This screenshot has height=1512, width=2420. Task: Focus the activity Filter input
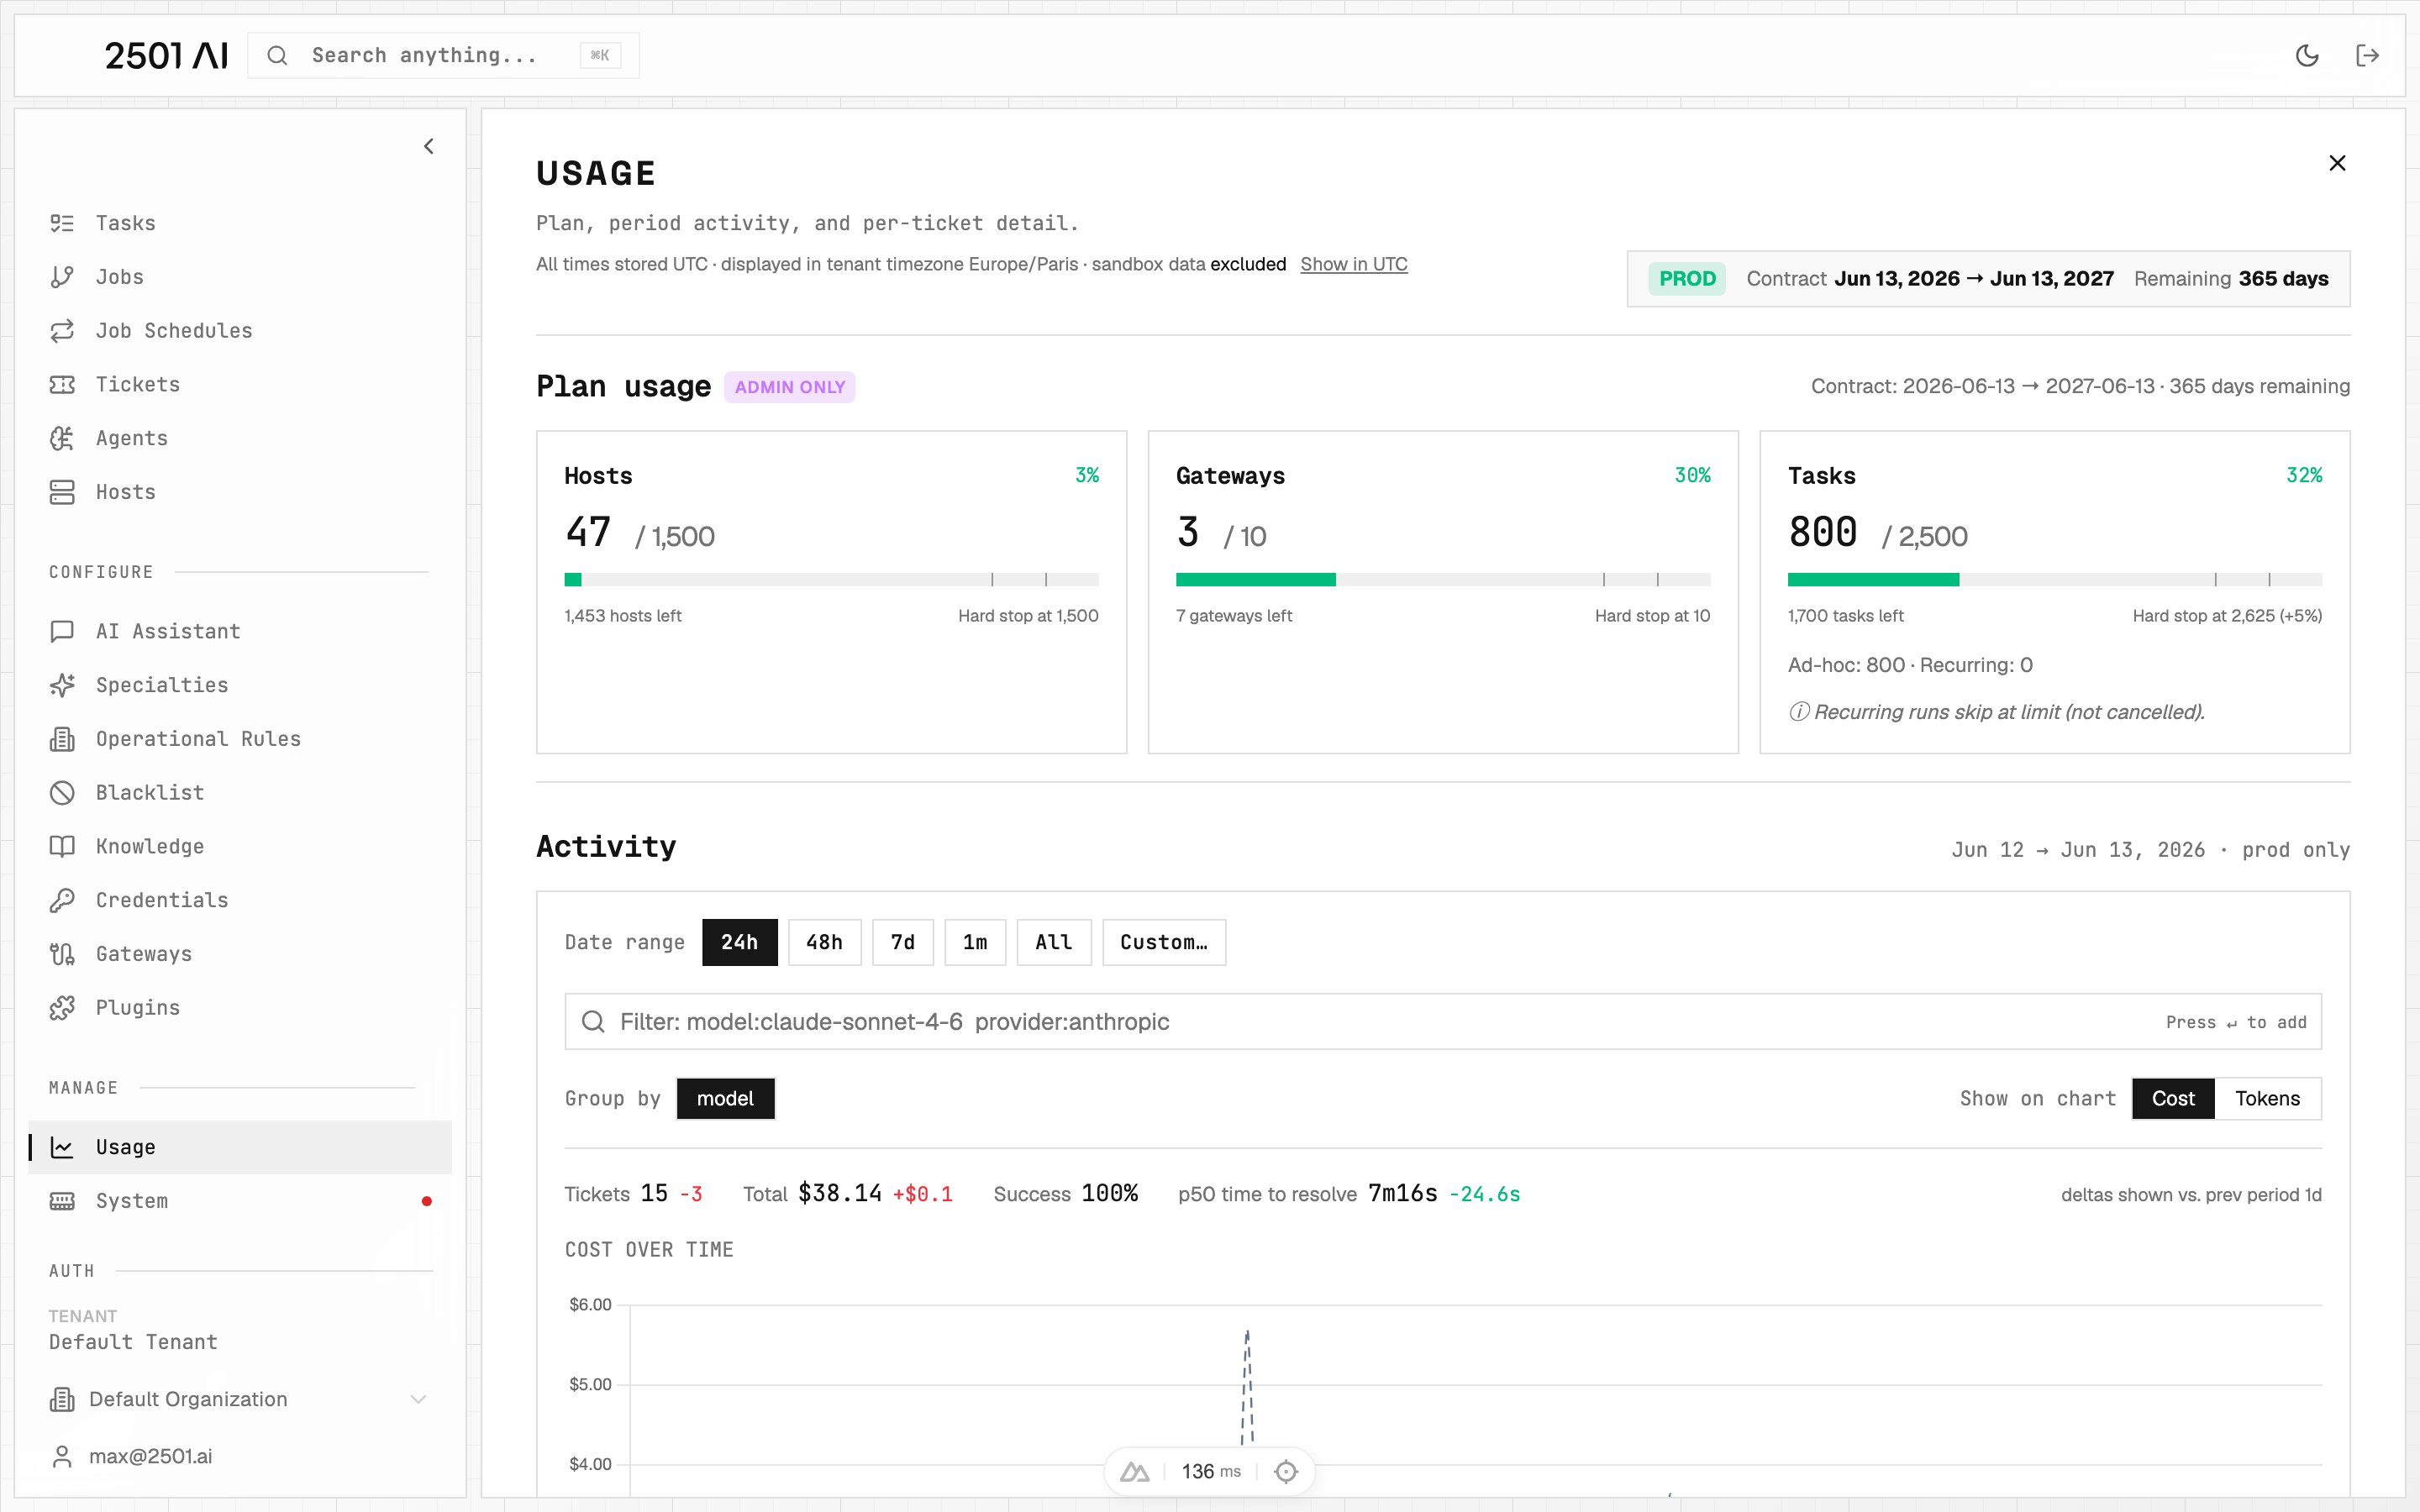[1443, 1021]
